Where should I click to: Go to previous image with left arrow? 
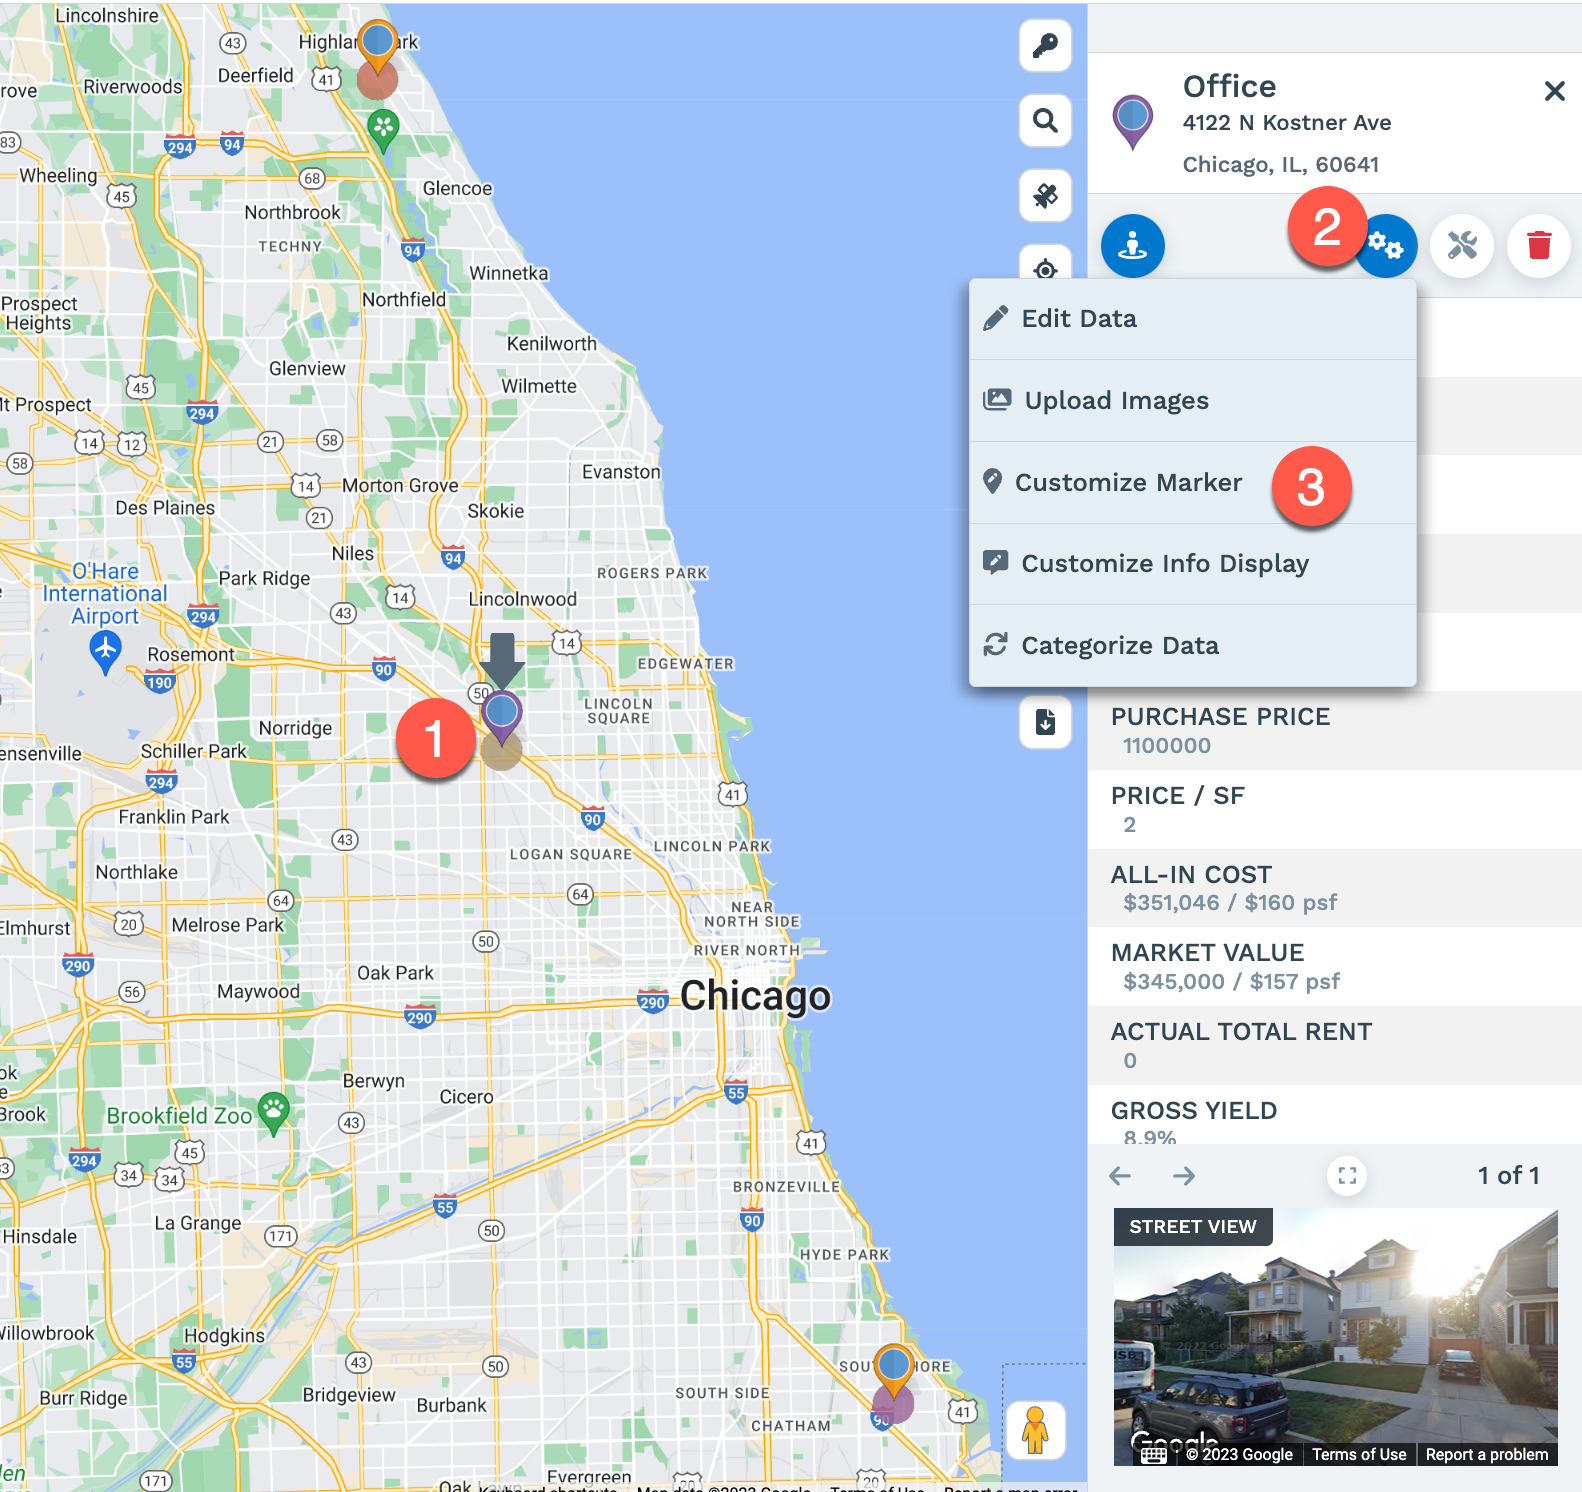1120,1176
